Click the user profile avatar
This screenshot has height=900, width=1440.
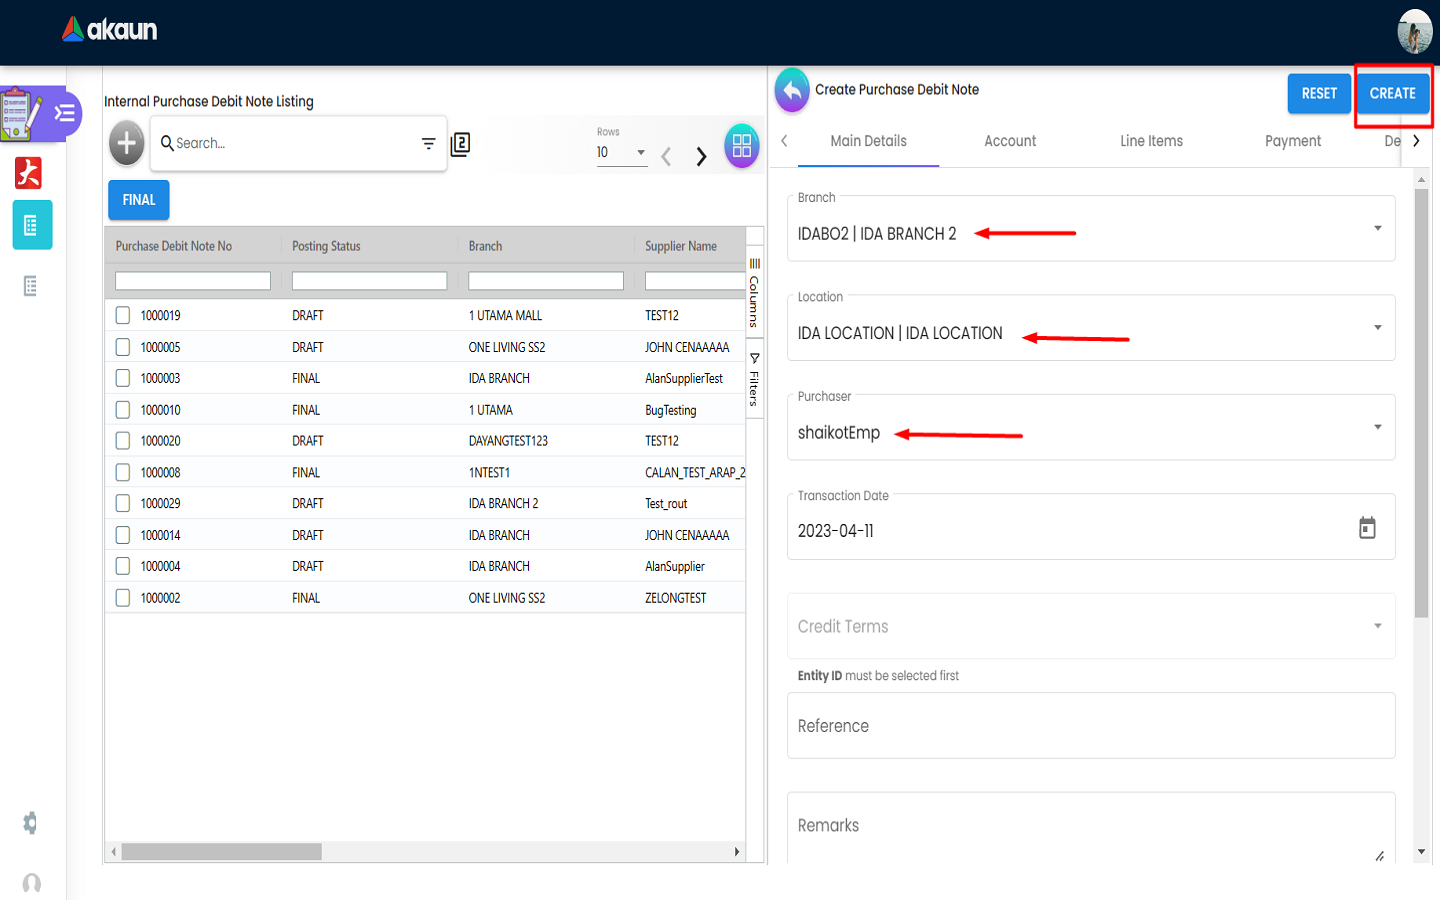point(1414,32)
